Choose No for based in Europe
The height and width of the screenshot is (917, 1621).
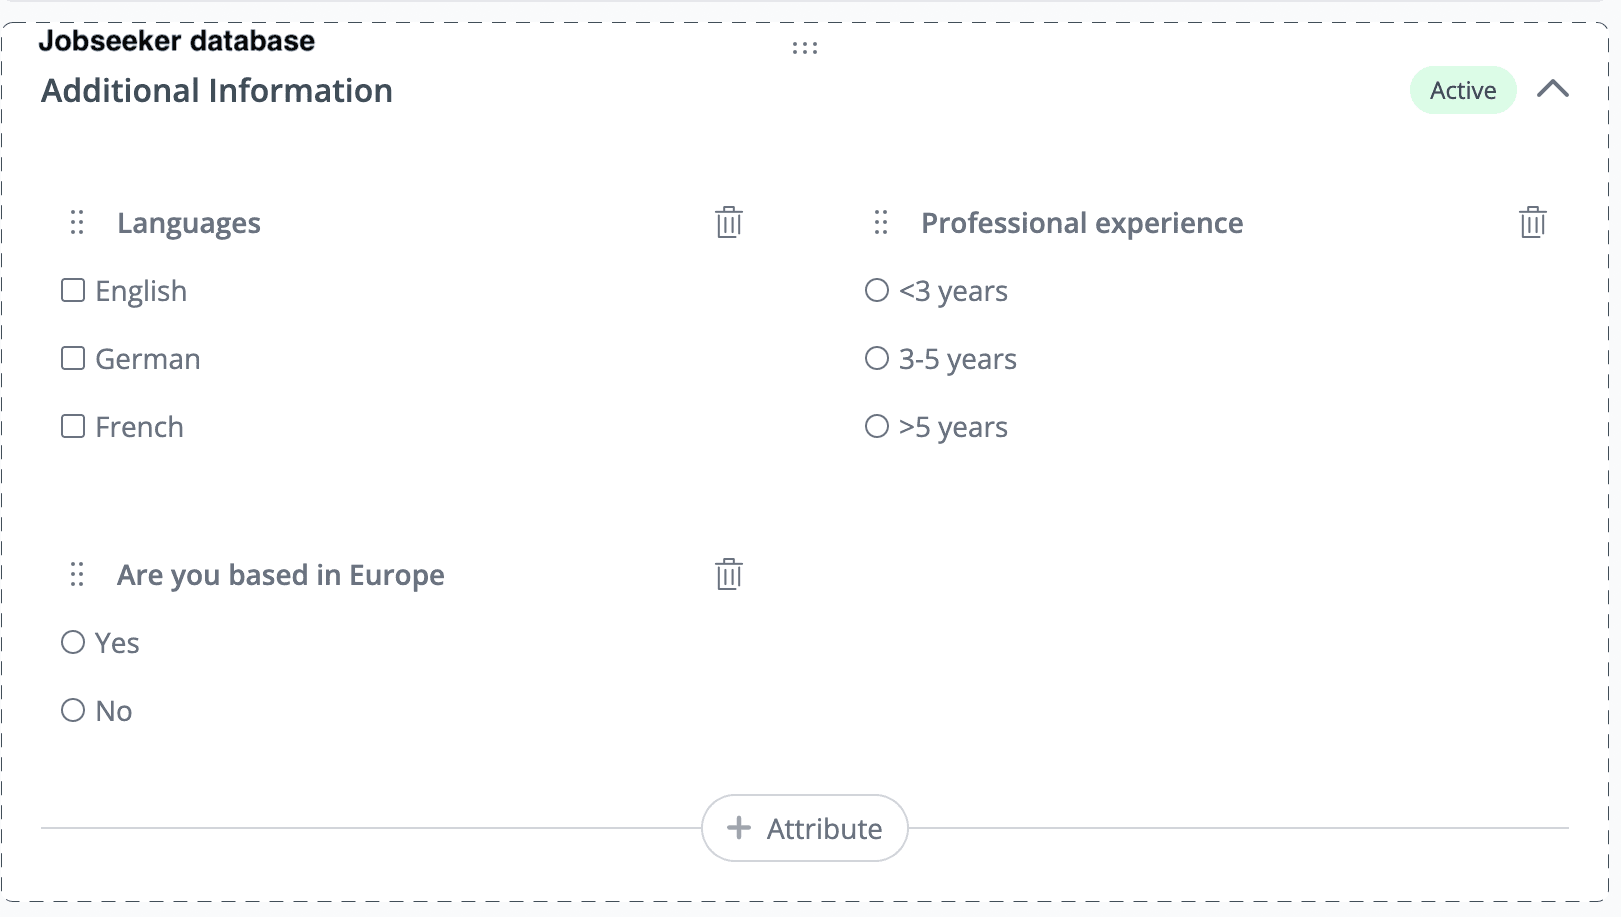[x=73, y=710]
